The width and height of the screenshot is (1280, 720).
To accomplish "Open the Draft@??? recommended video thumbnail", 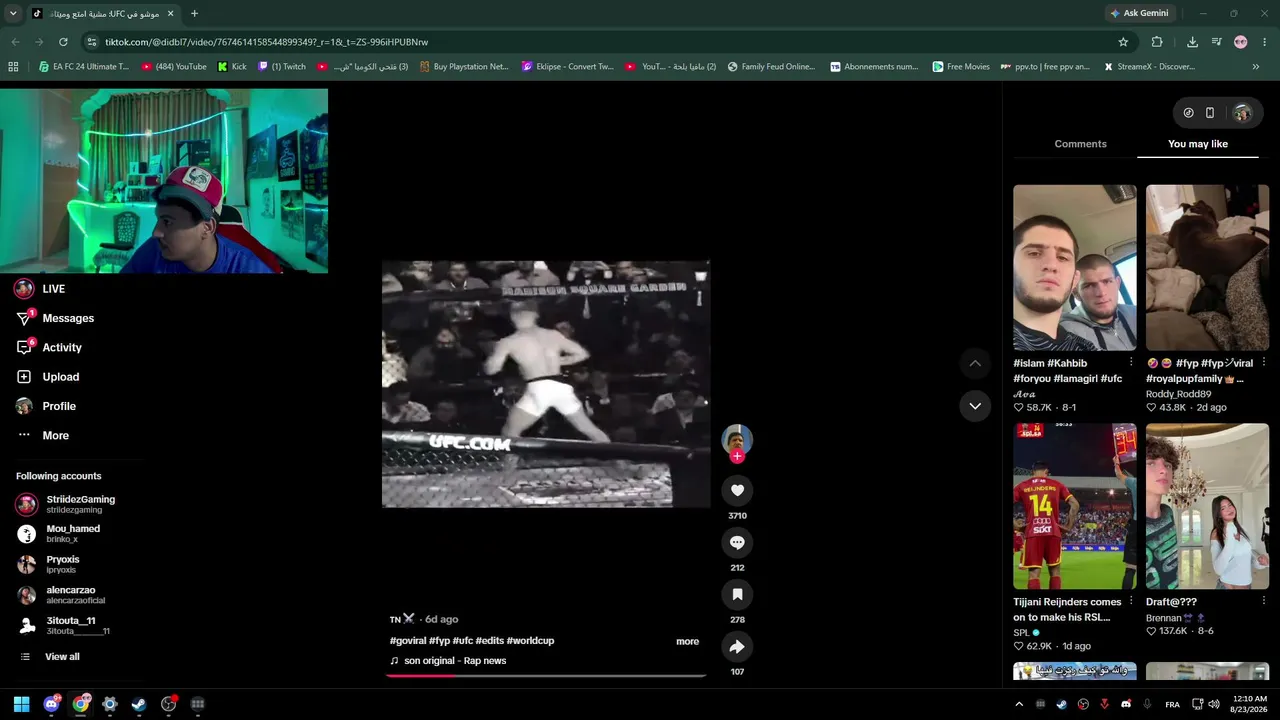I will tap(1207, 506).
